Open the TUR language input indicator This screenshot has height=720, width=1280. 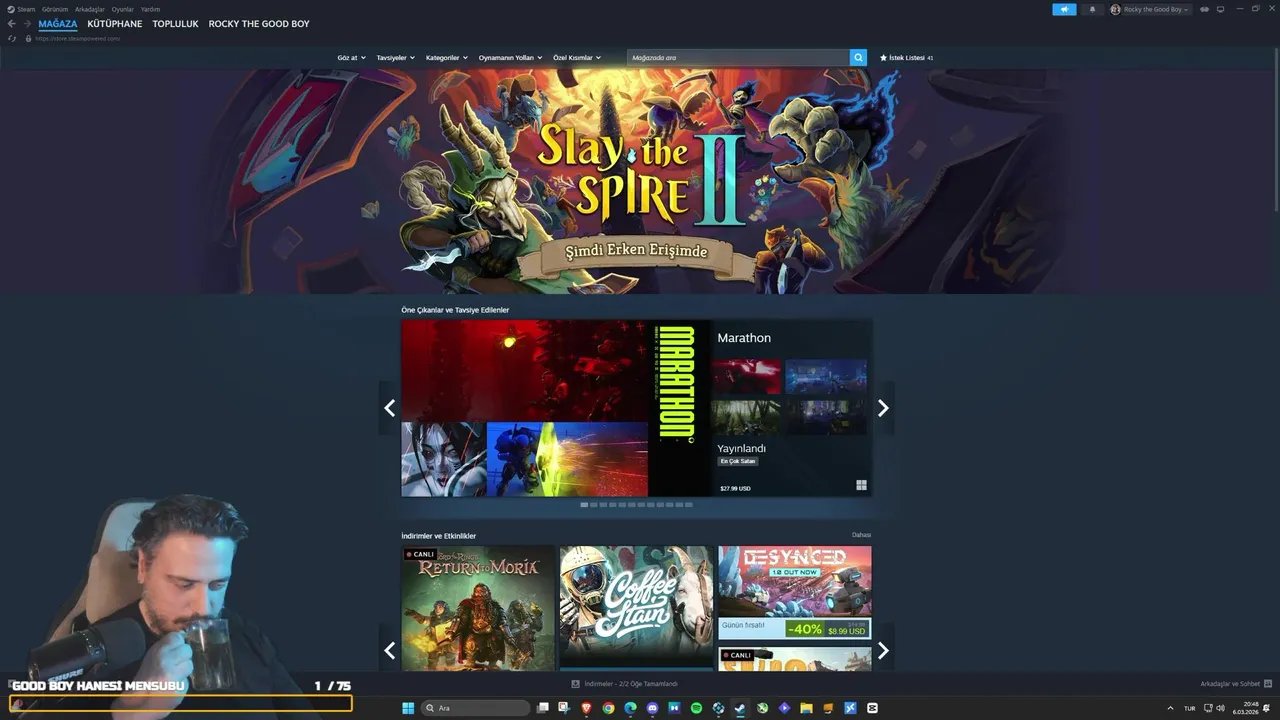[x=1190, y=708]
